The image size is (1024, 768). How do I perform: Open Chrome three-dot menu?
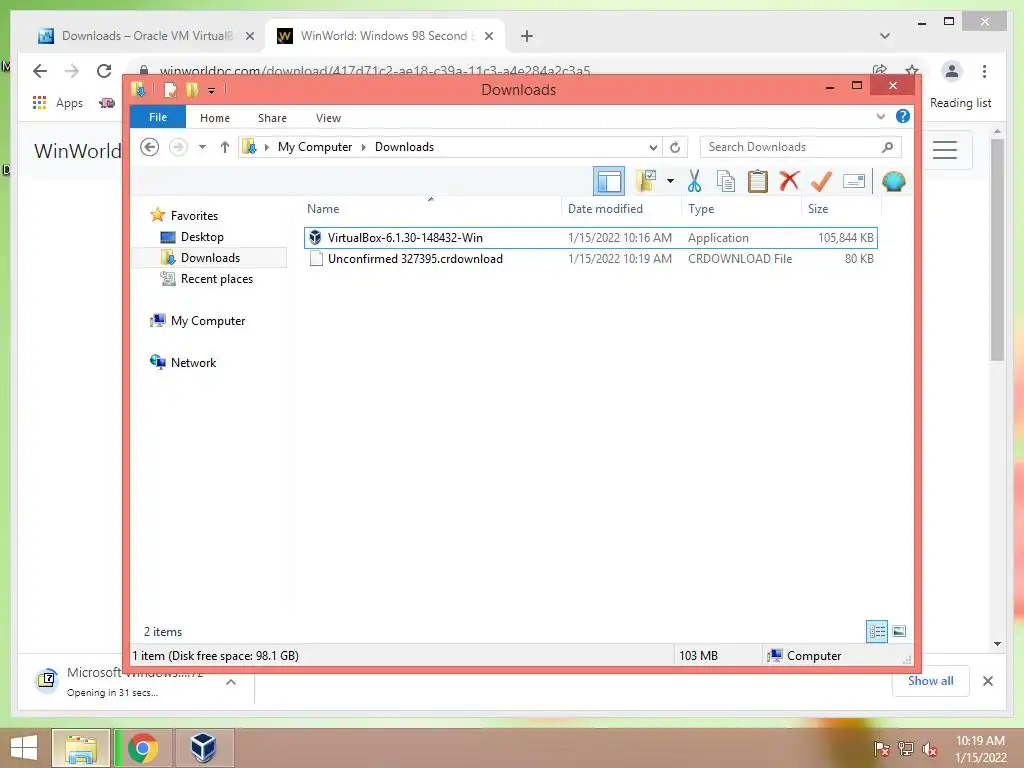pos(984,71)
